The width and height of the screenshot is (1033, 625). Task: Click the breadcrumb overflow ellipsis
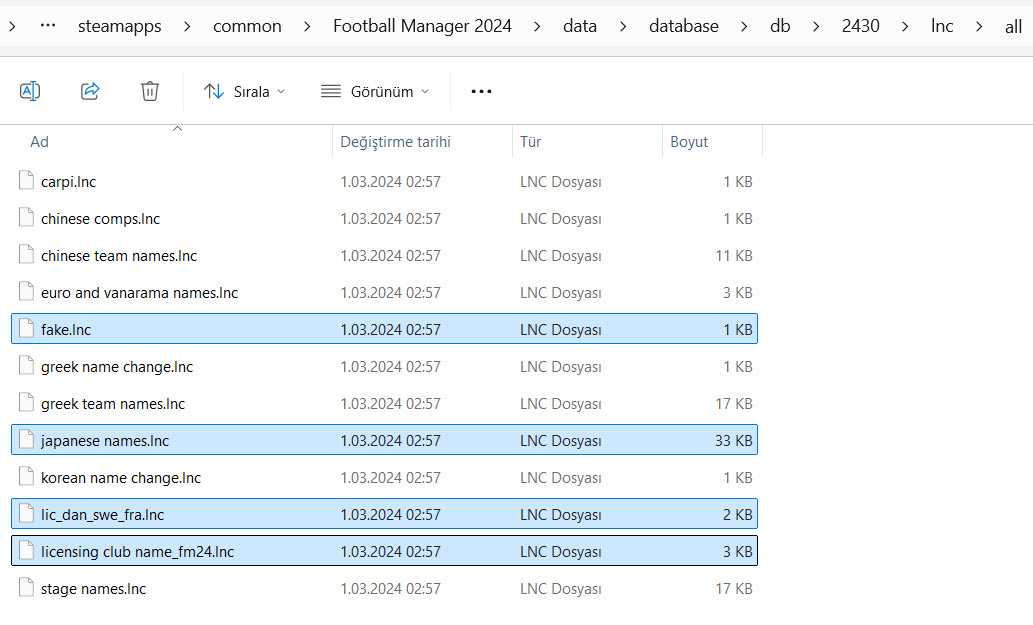click(x=47, y=26)
